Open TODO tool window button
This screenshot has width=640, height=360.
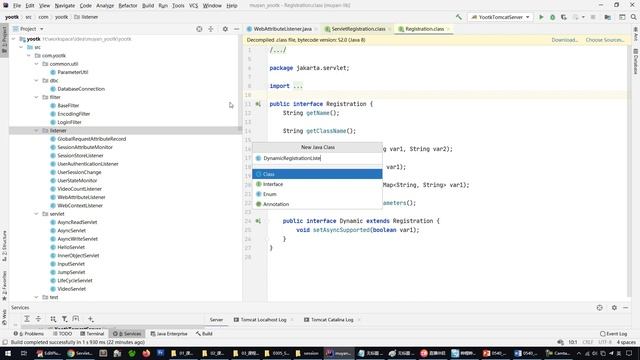pos(62,334)
